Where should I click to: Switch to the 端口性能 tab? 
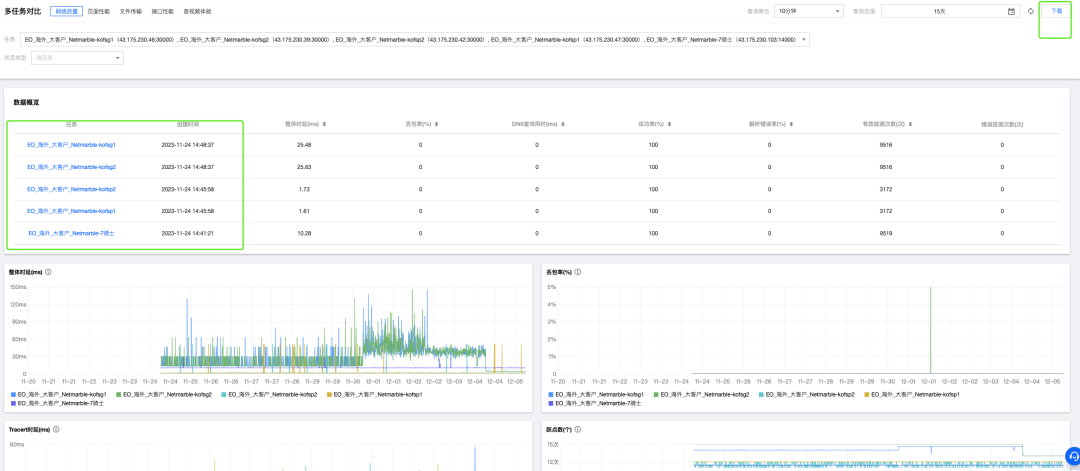pos(163,12)
